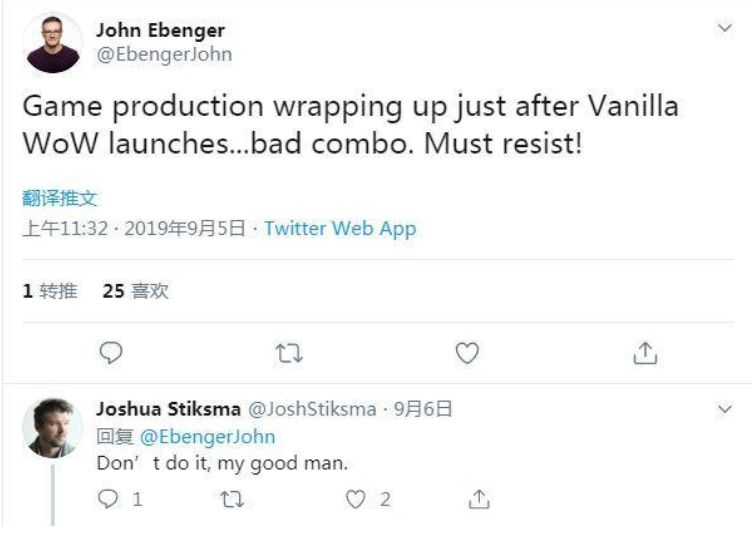This screenshot has width=752, height=534.
Task: Open Joshua Stiksma's profile avatar
Action: pyautogui.click(x=52, y=428)
